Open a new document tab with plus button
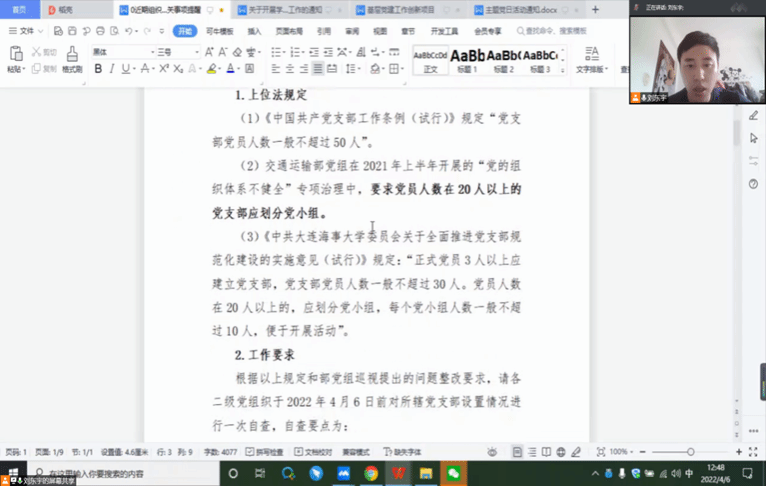Screen dimensions: 766x486 [x=596, y=9]
